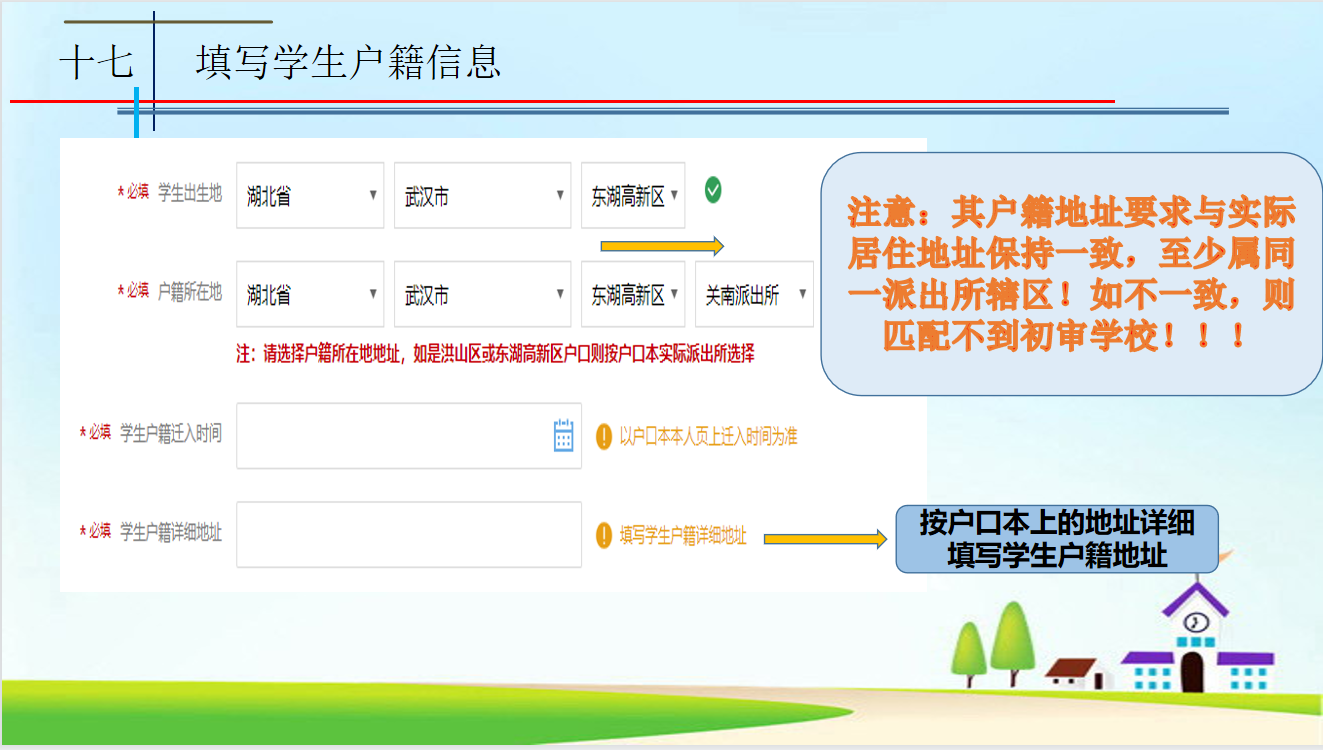This screenshot has height=750, width=1323.
Task: Open the 户籍所在地 province dropdown showing 湖北省
Action: pyautogui.click(x=310, y=295)
